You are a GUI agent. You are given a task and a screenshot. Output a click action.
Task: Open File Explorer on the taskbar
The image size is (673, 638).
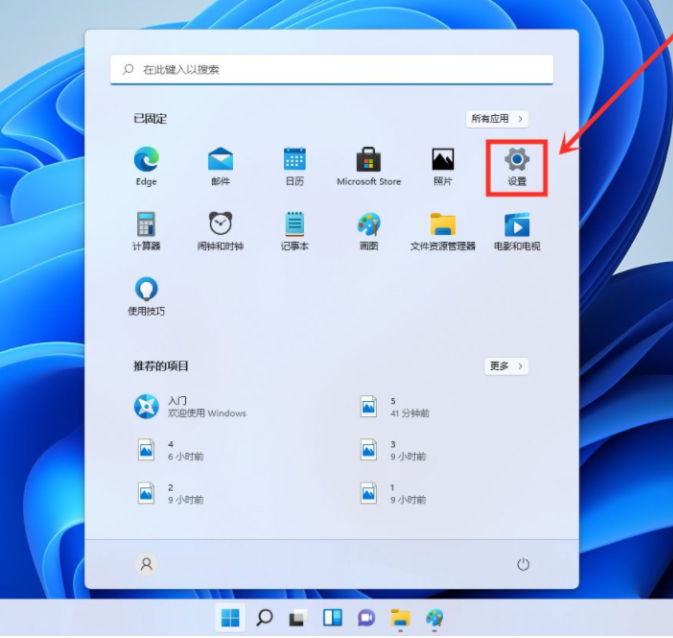pyautogui.click(x=400, y=618)
